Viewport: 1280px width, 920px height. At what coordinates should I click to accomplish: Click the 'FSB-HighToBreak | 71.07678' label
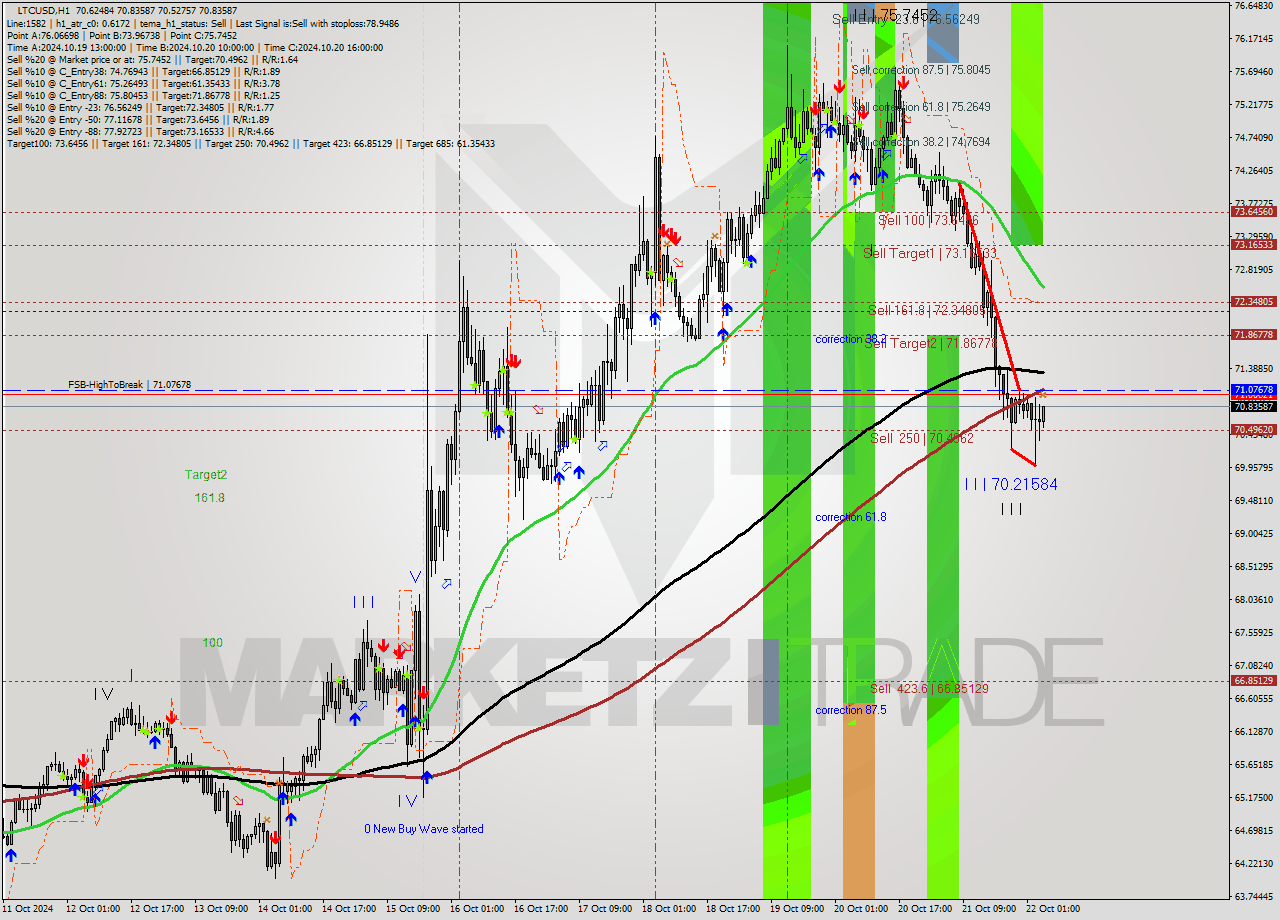129,384
